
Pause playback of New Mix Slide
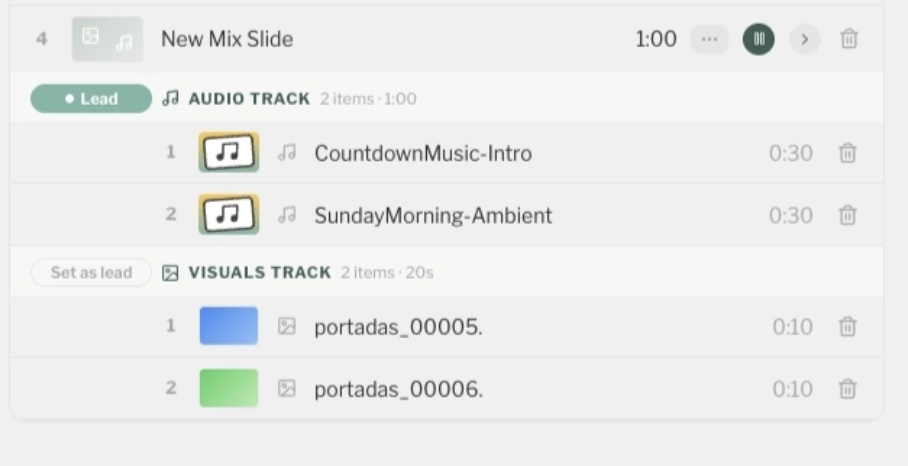tap(759, 39)
